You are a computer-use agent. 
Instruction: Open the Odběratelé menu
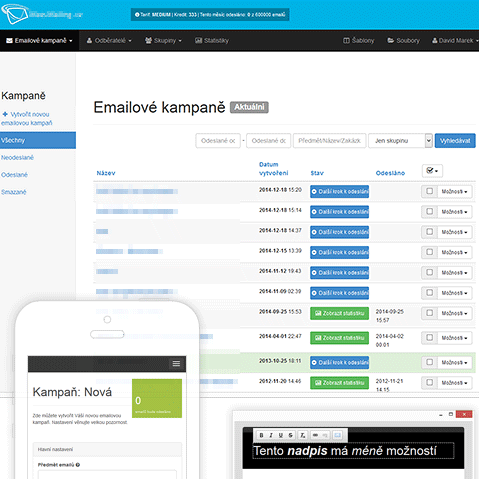[109, 41]
